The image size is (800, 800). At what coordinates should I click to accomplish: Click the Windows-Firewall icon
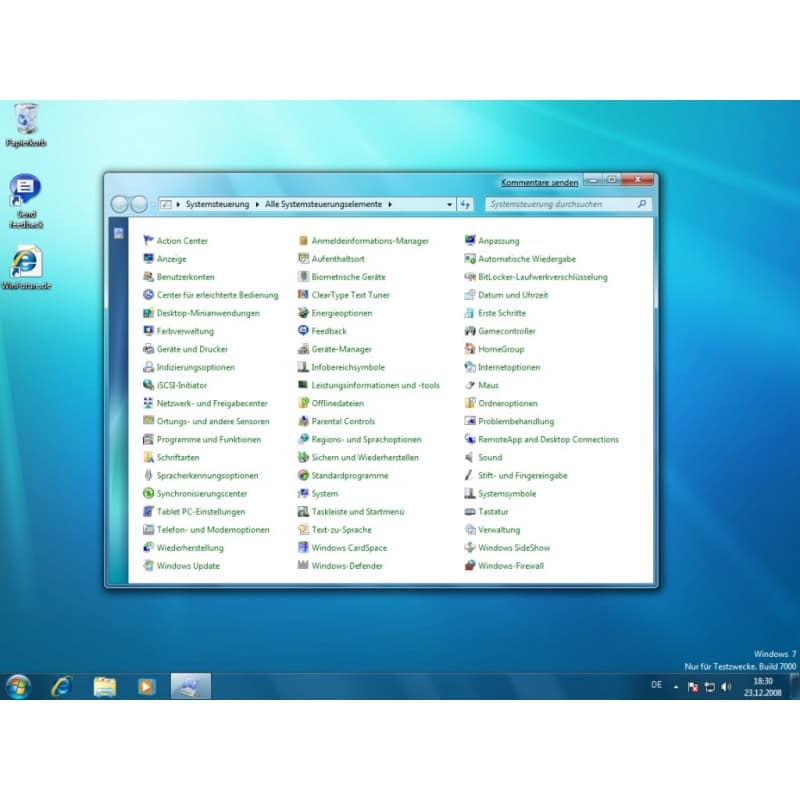click(x=470, y=565)
